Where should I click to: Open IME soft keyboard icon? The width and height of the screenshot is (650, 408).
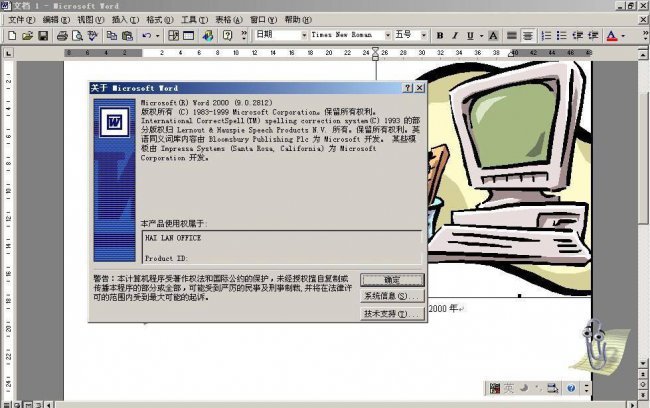553,388
